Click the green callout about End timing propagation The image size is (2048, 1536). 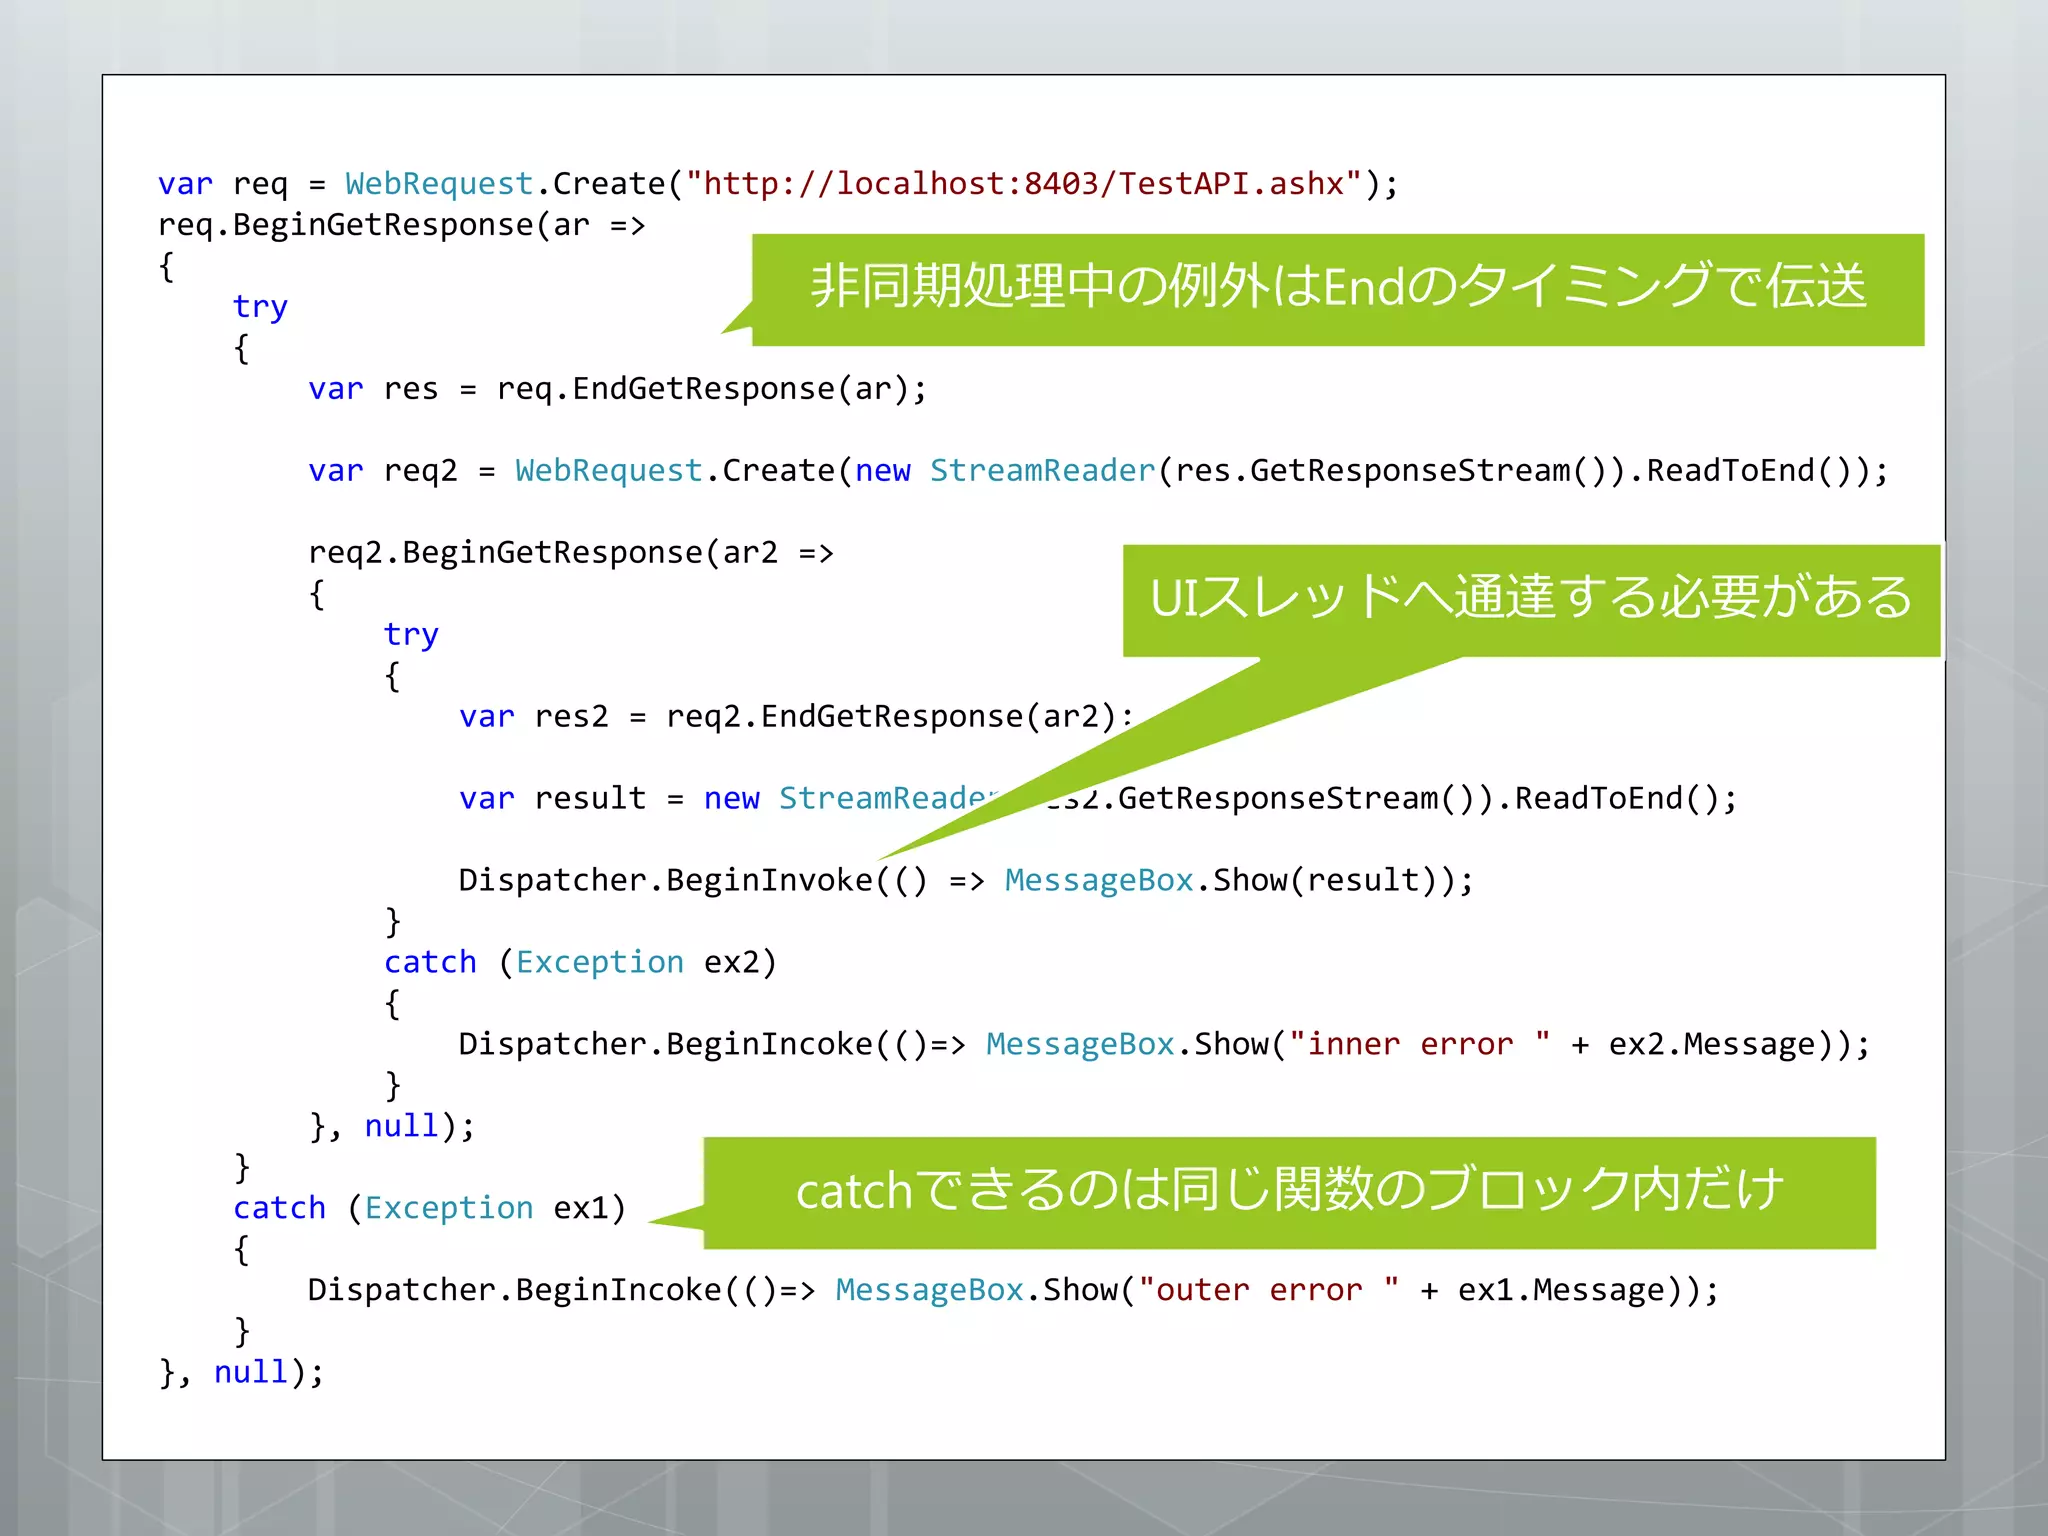(x=1338, y=290)
